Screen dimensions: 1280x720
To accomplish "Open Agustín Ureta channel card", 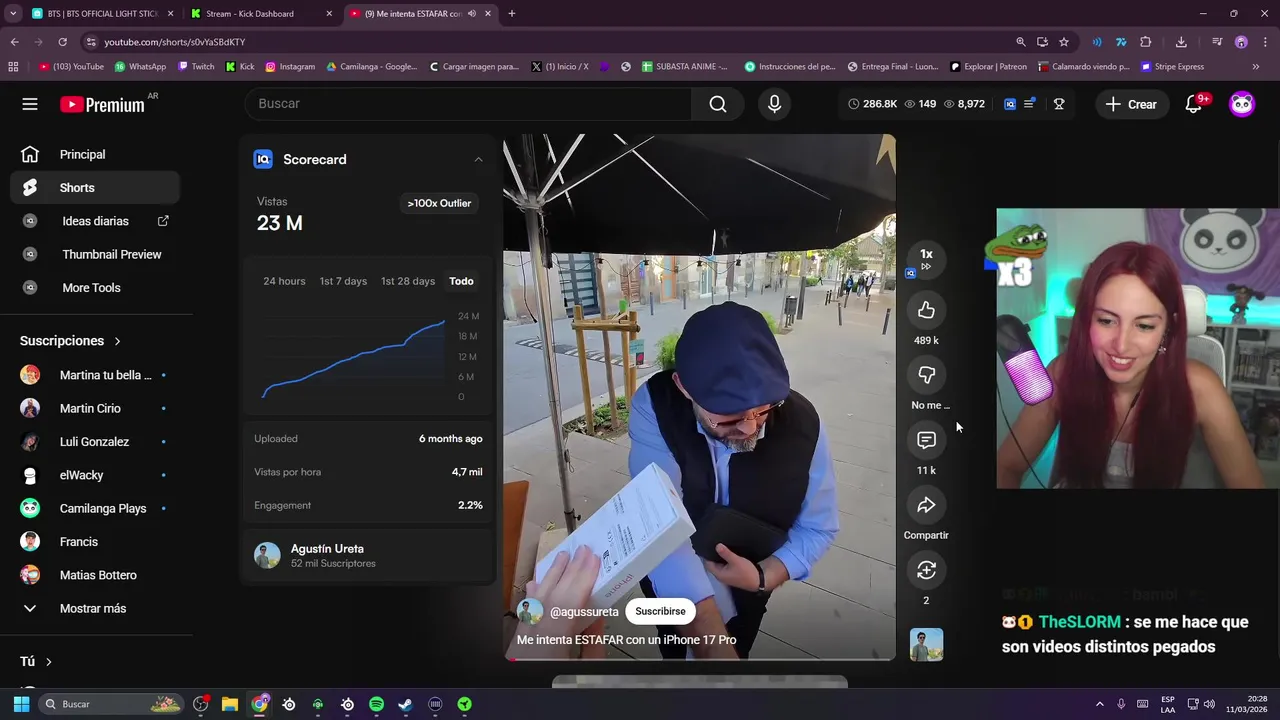I will pos(368,556).
